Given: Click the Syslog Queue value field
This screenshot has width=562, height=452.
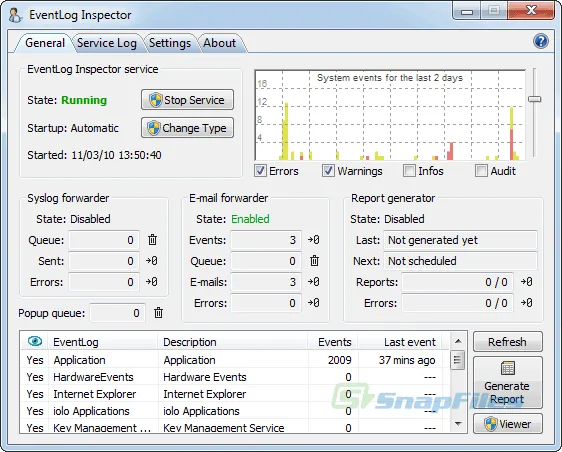Looking at the screenshot, I should point(104,240).
